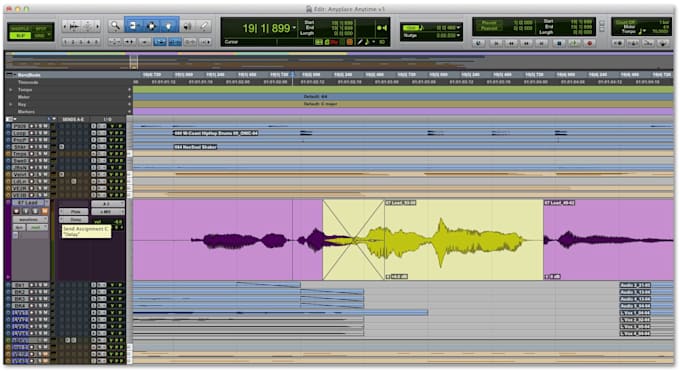Unmute the ET Lead track with the orange M
The width and height of the screenshot is (680, 373).
click(44, 211)
